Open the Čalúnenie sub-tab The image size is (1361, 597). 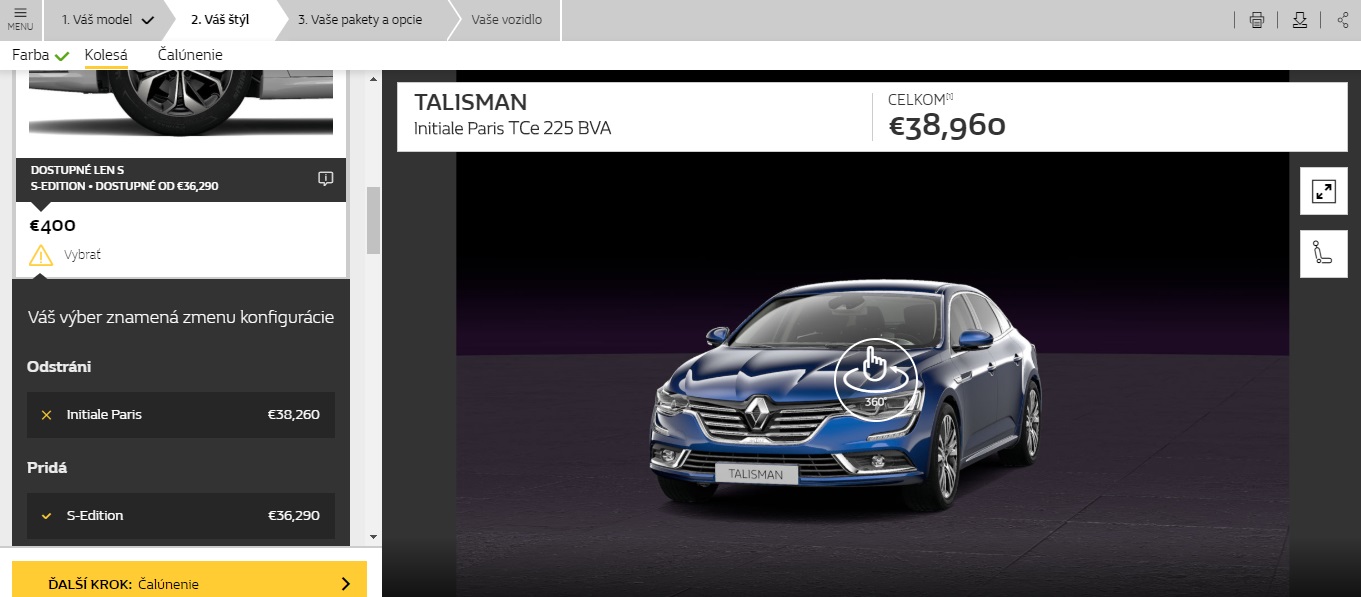click(190, 55)
